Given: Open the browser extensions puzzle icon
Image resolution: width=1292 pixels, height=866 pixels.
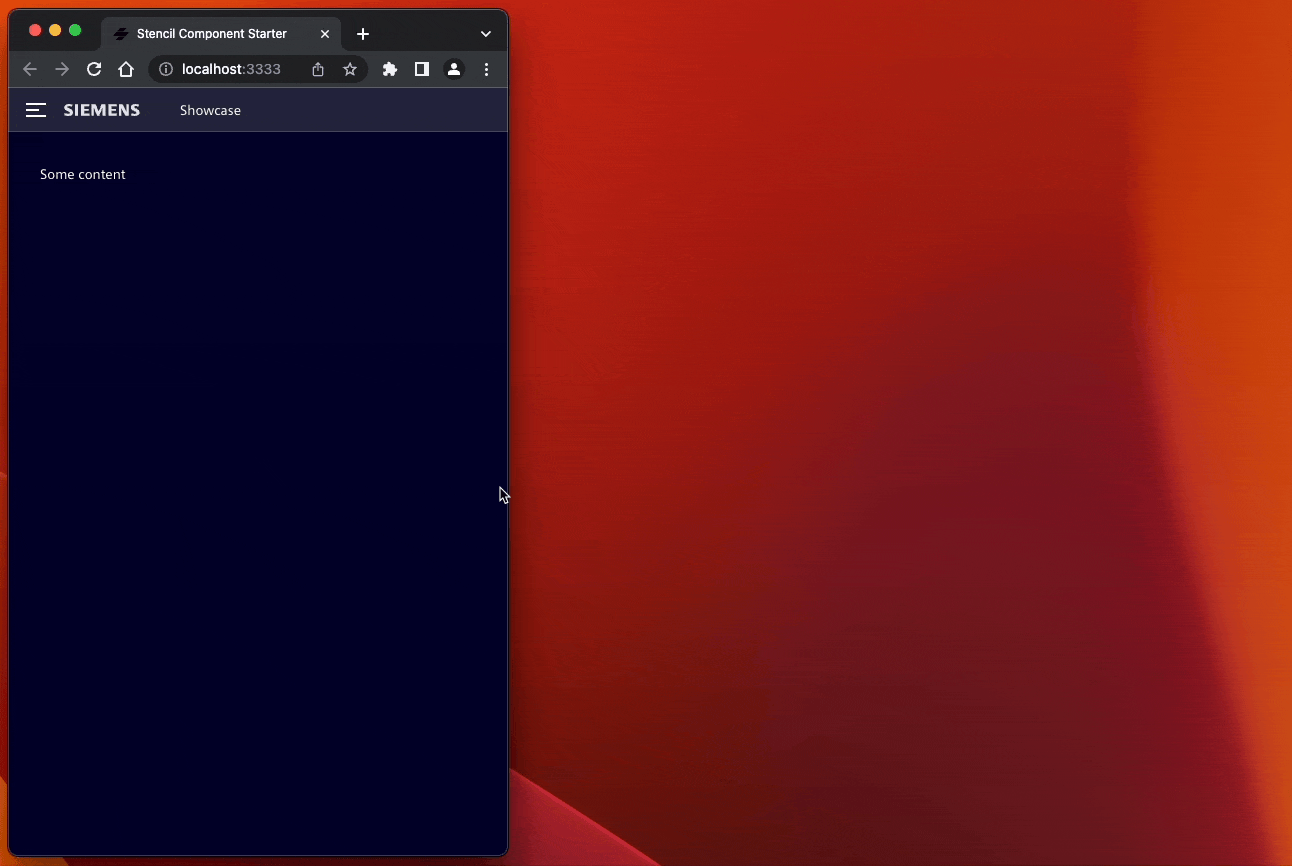Looking at the screenshot, I should 390,69.
